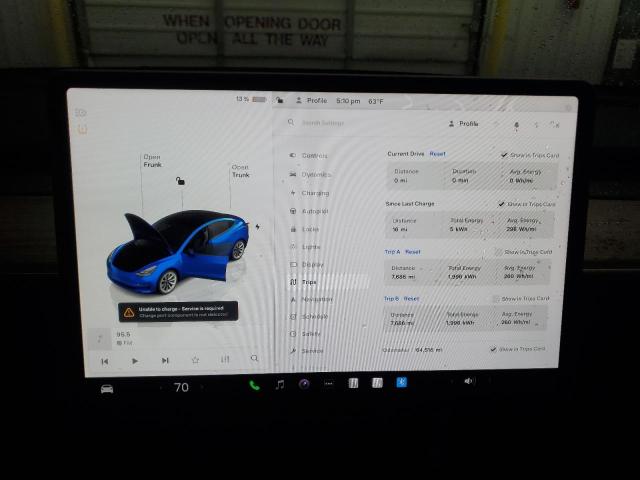
Task: Open the Camera app in the bottom bar
Action: [304, 384]
